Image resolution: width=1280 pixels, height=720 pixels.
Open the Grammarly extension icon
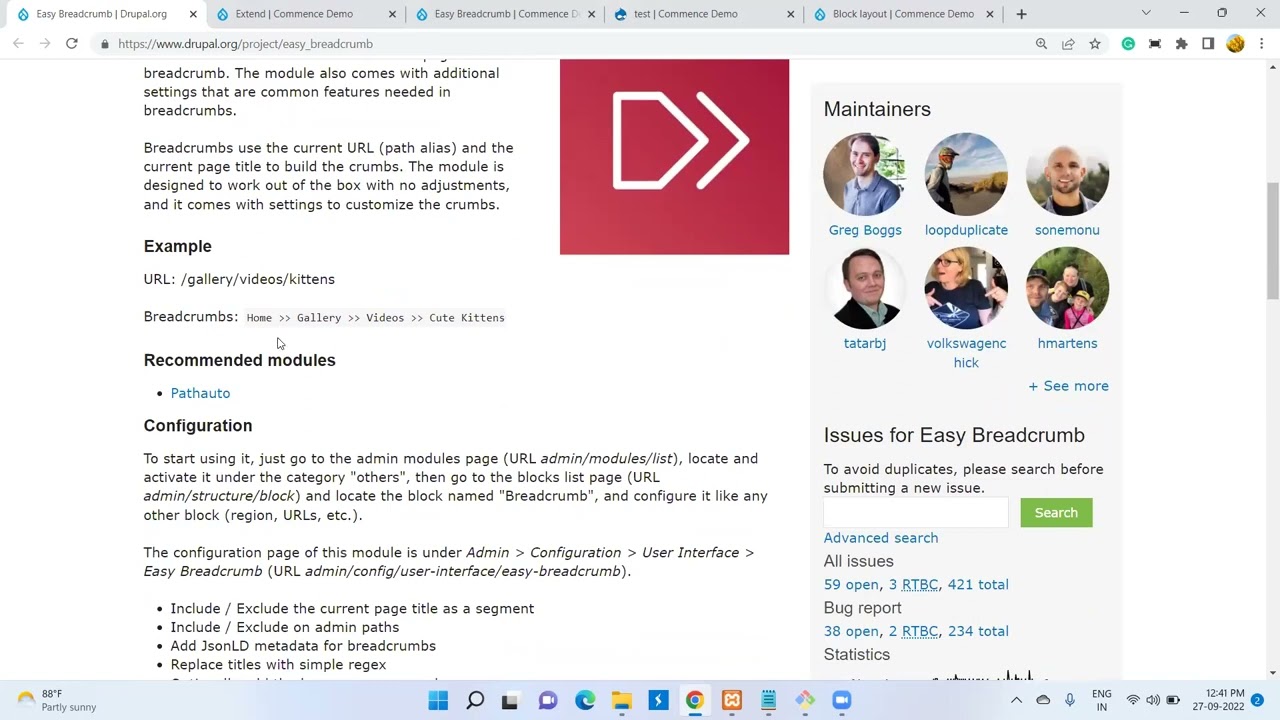click(x=1128, y=44)
